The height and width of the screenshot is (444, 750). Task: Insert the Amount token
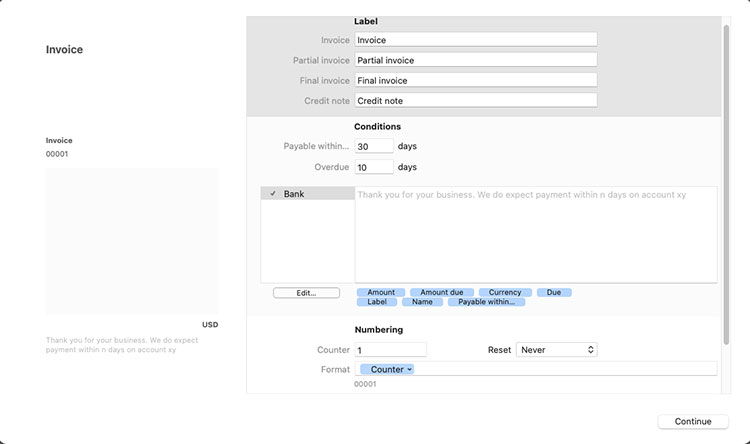tap(381, 292)
